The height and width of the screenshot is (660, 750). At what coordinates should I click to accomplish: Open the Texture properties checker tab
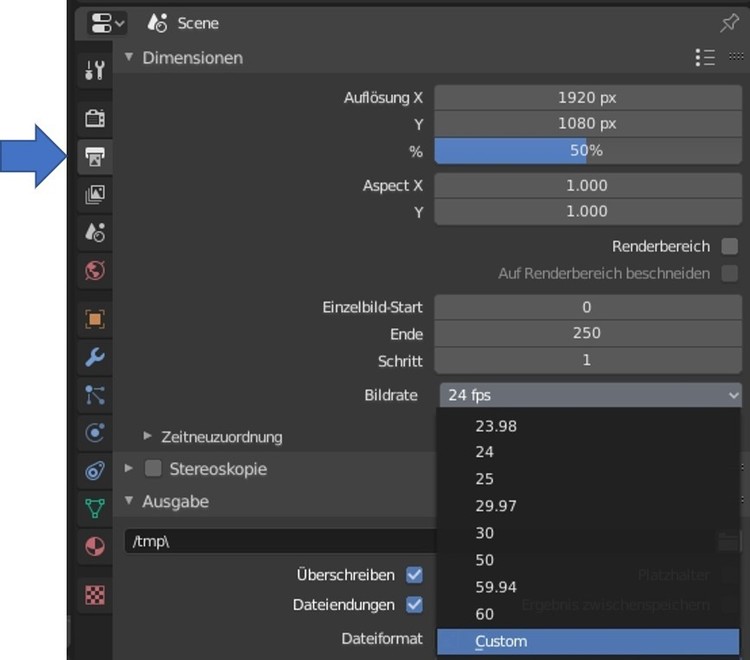95,595
